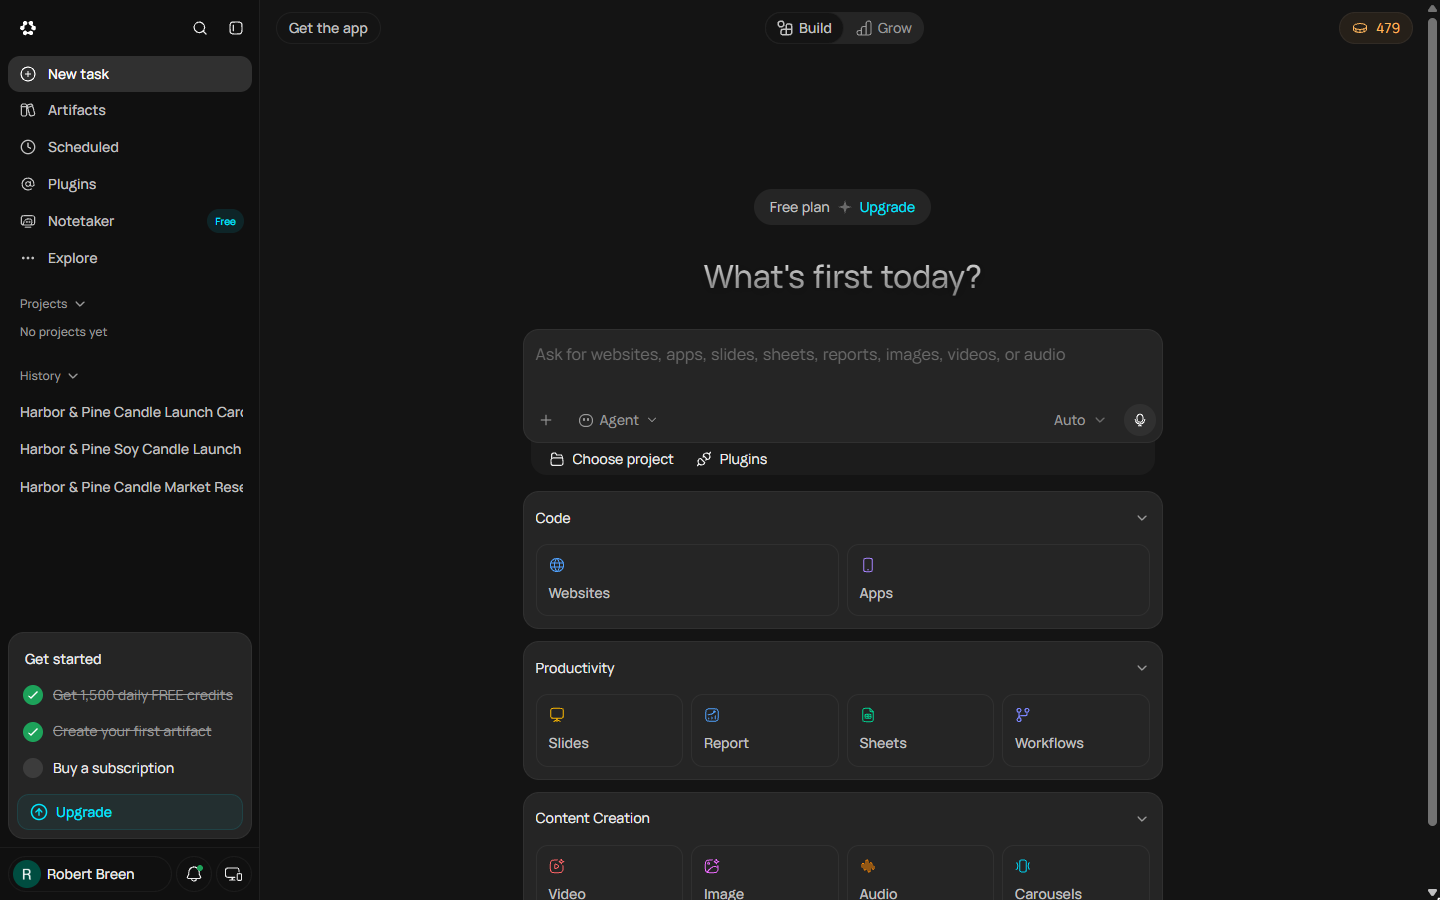Screen dimensions: 1440x900
Task: Open Harbor & Pine Soy Candle Launch history
Action: point(130,449)
